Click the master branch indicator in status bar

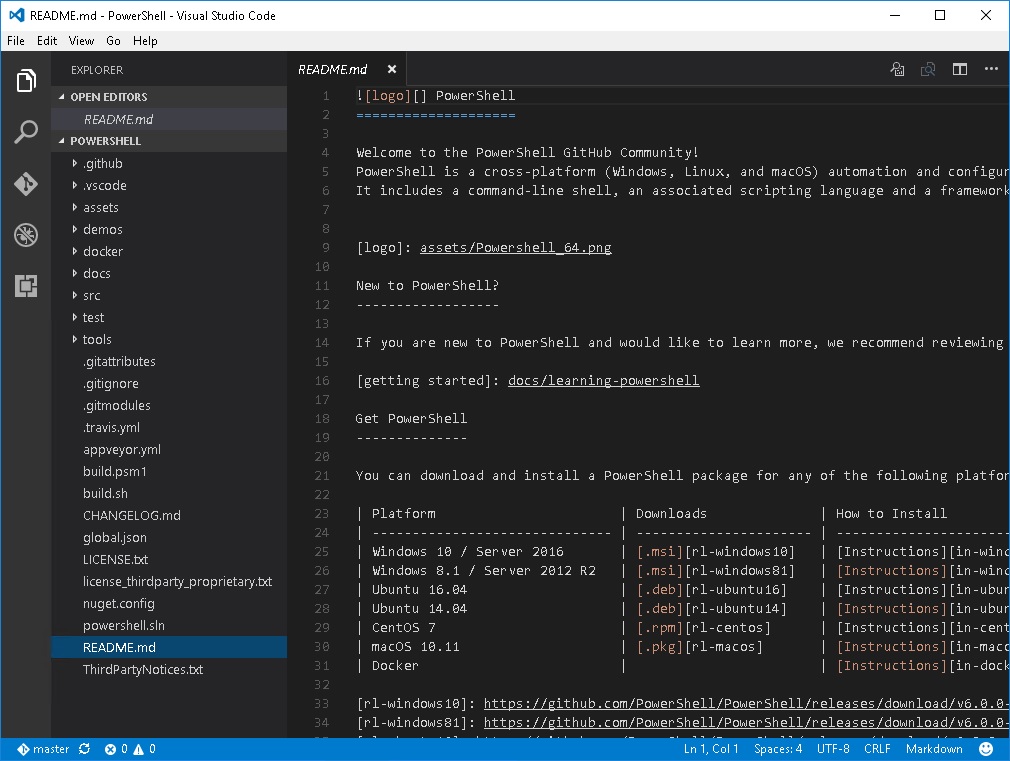coord(43,749)
